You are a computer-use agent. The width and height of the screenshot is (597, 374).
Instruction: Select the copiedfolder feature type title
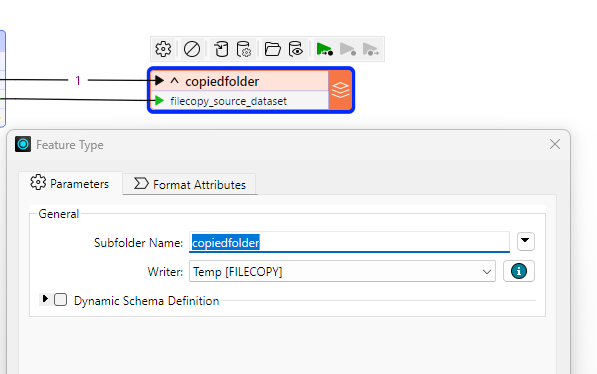(222, 81)
